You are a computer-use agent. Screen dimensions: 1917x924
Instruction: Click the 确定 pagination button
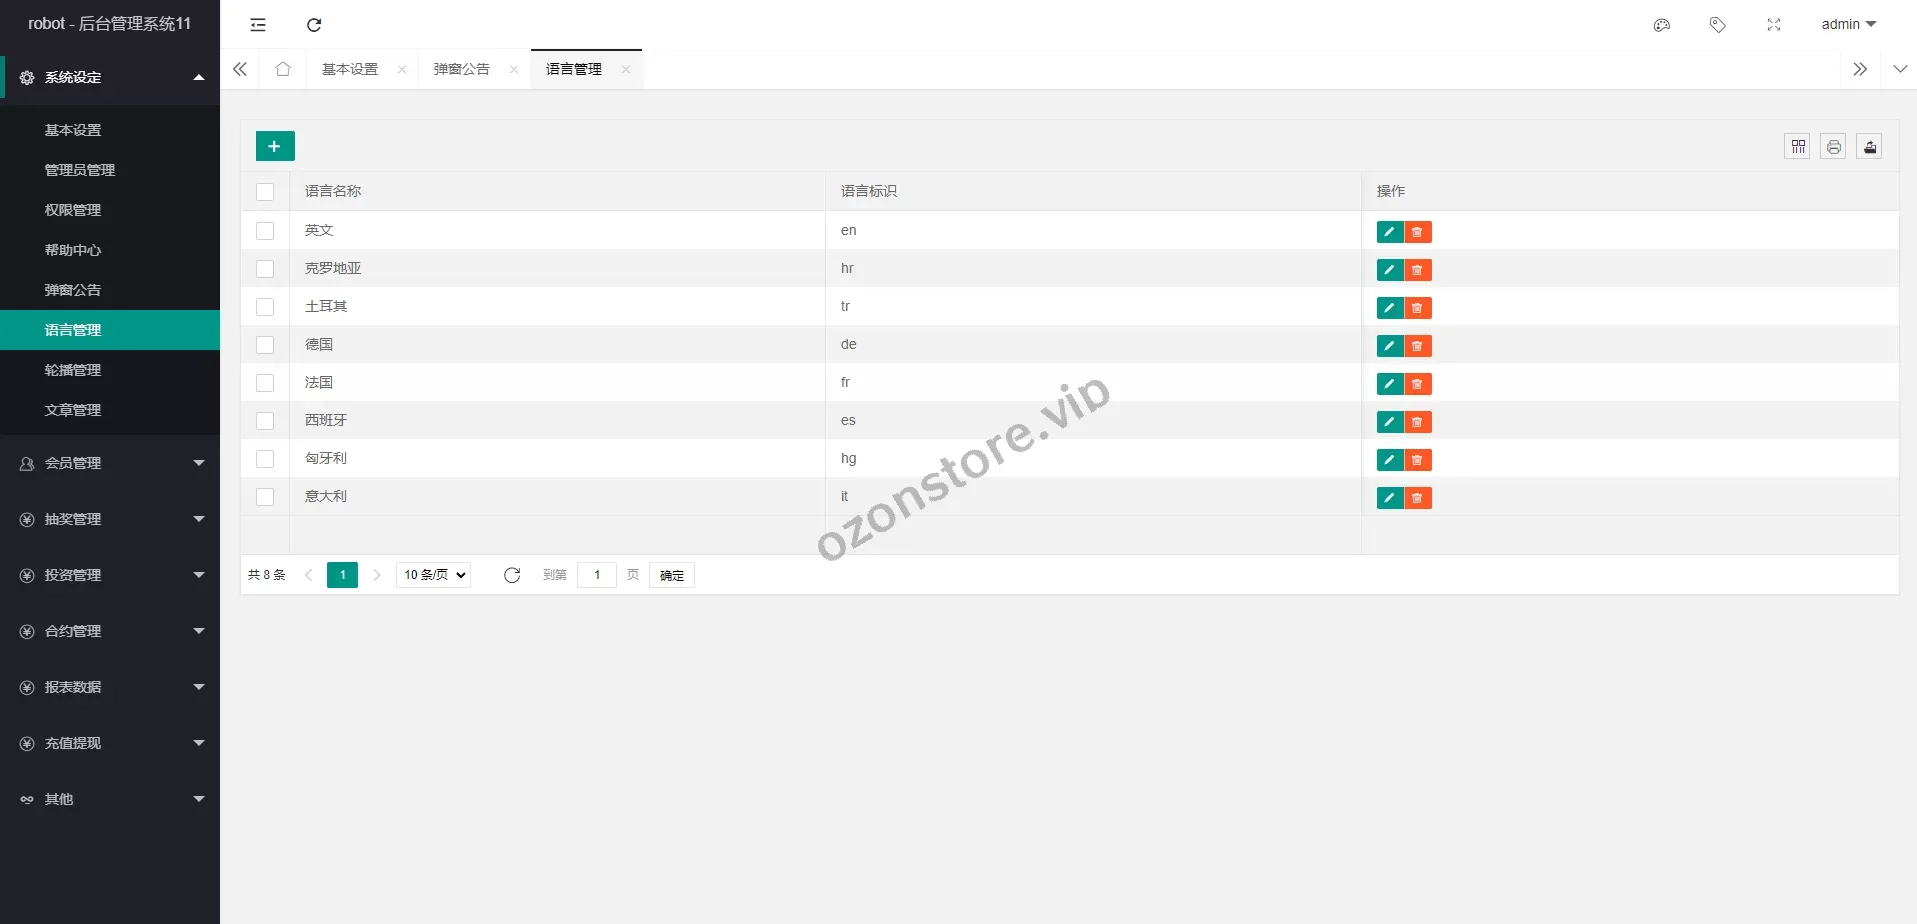pos(671,575)
